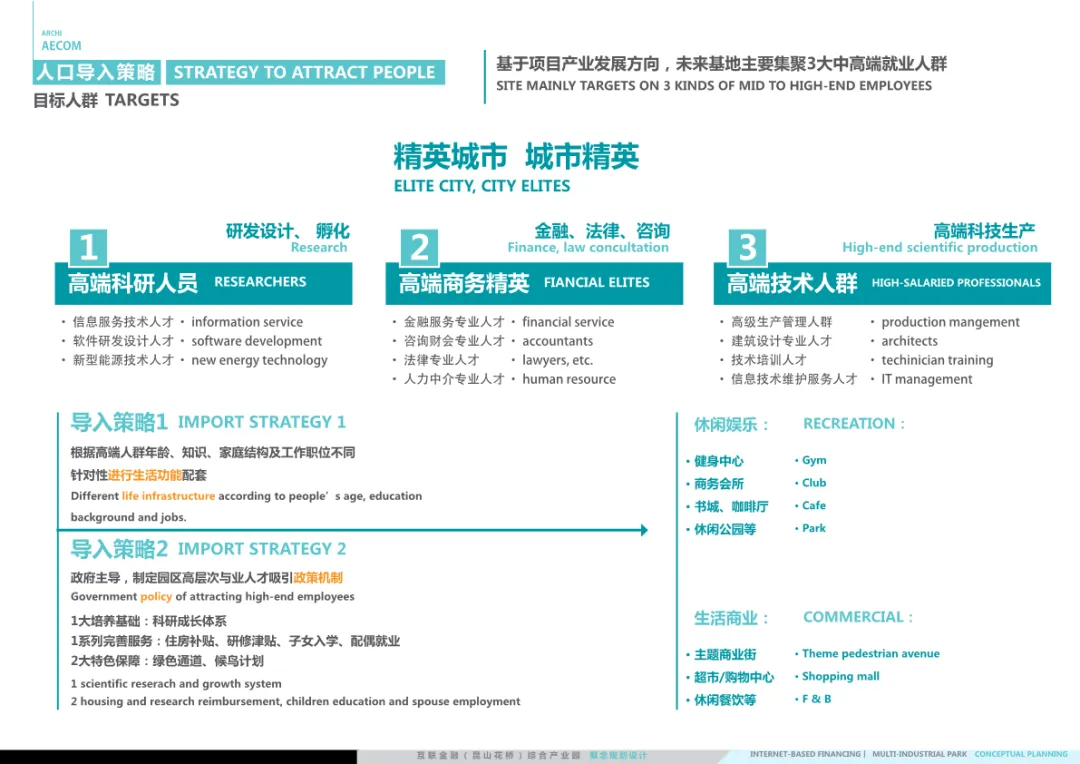Select the 'RESEARCHERS' banner

[x=203, y=283]
